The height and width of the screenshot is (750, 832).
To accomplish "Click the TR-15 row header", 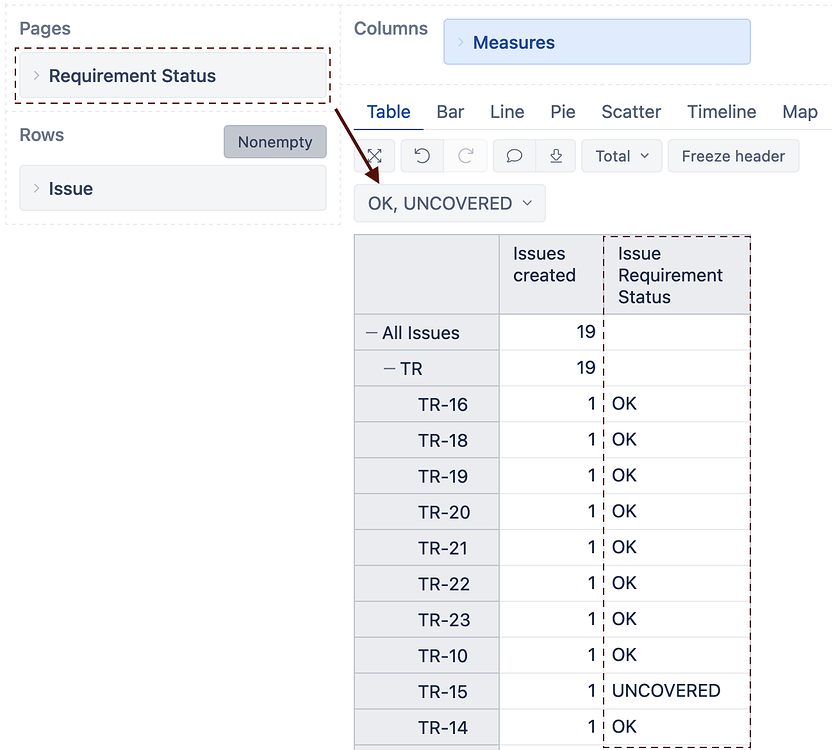I will click(x=443, y=691).
